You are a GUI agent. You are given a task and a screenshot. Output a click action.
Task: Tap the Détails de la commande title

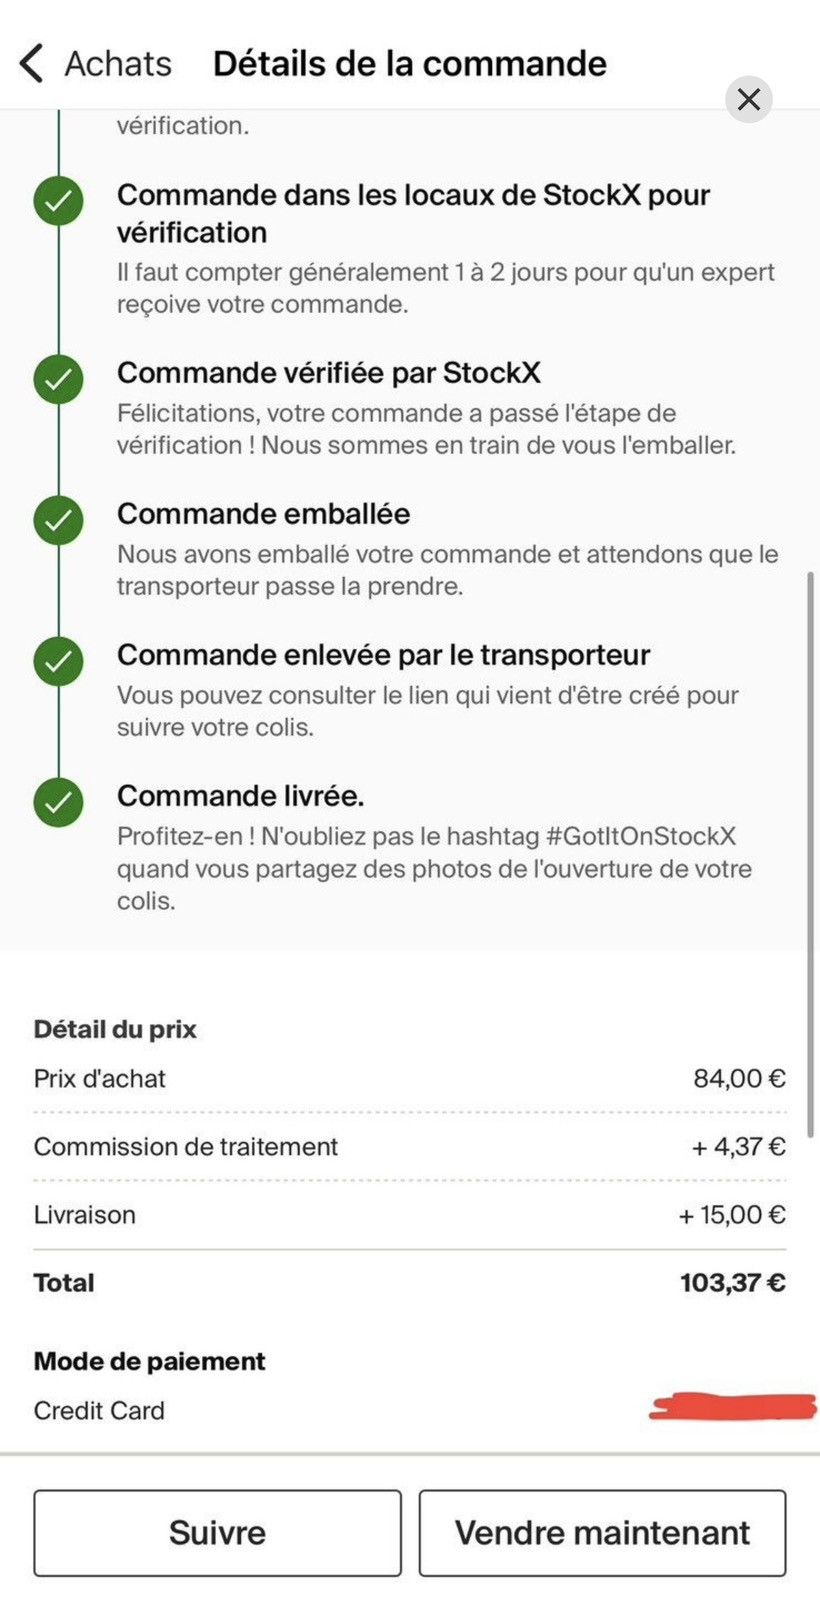(x=410, y=63)
